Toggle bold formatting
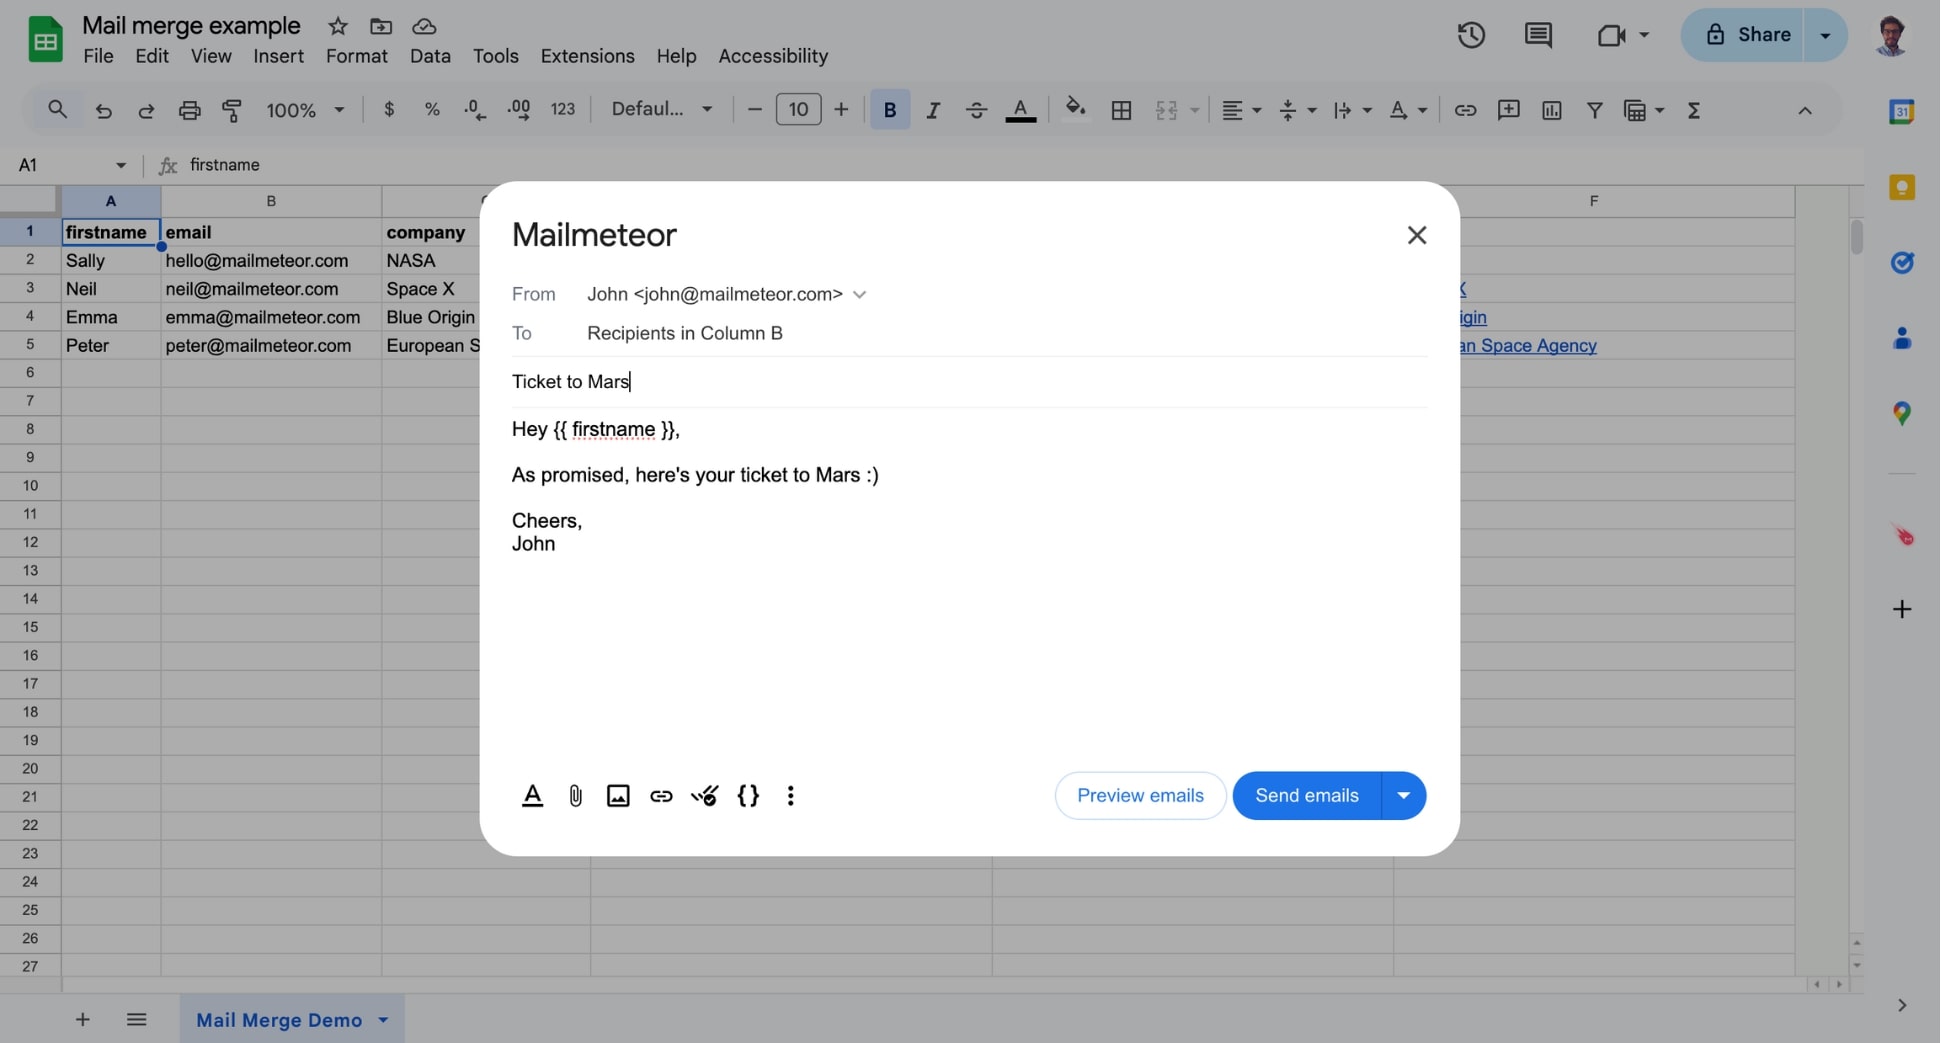This screenshot has width=1941, height=1043. tap(889, 110)
